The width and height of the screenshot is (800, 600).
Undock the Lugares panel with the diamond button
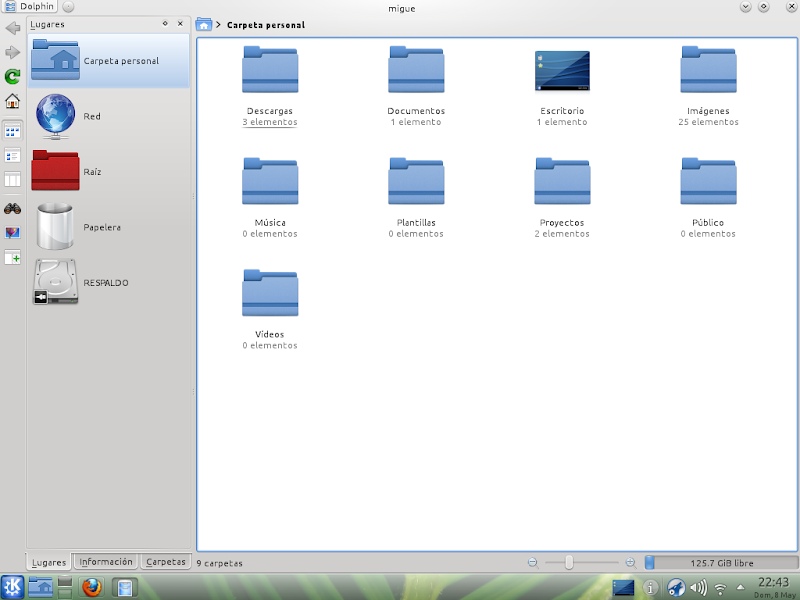[165, 23]
